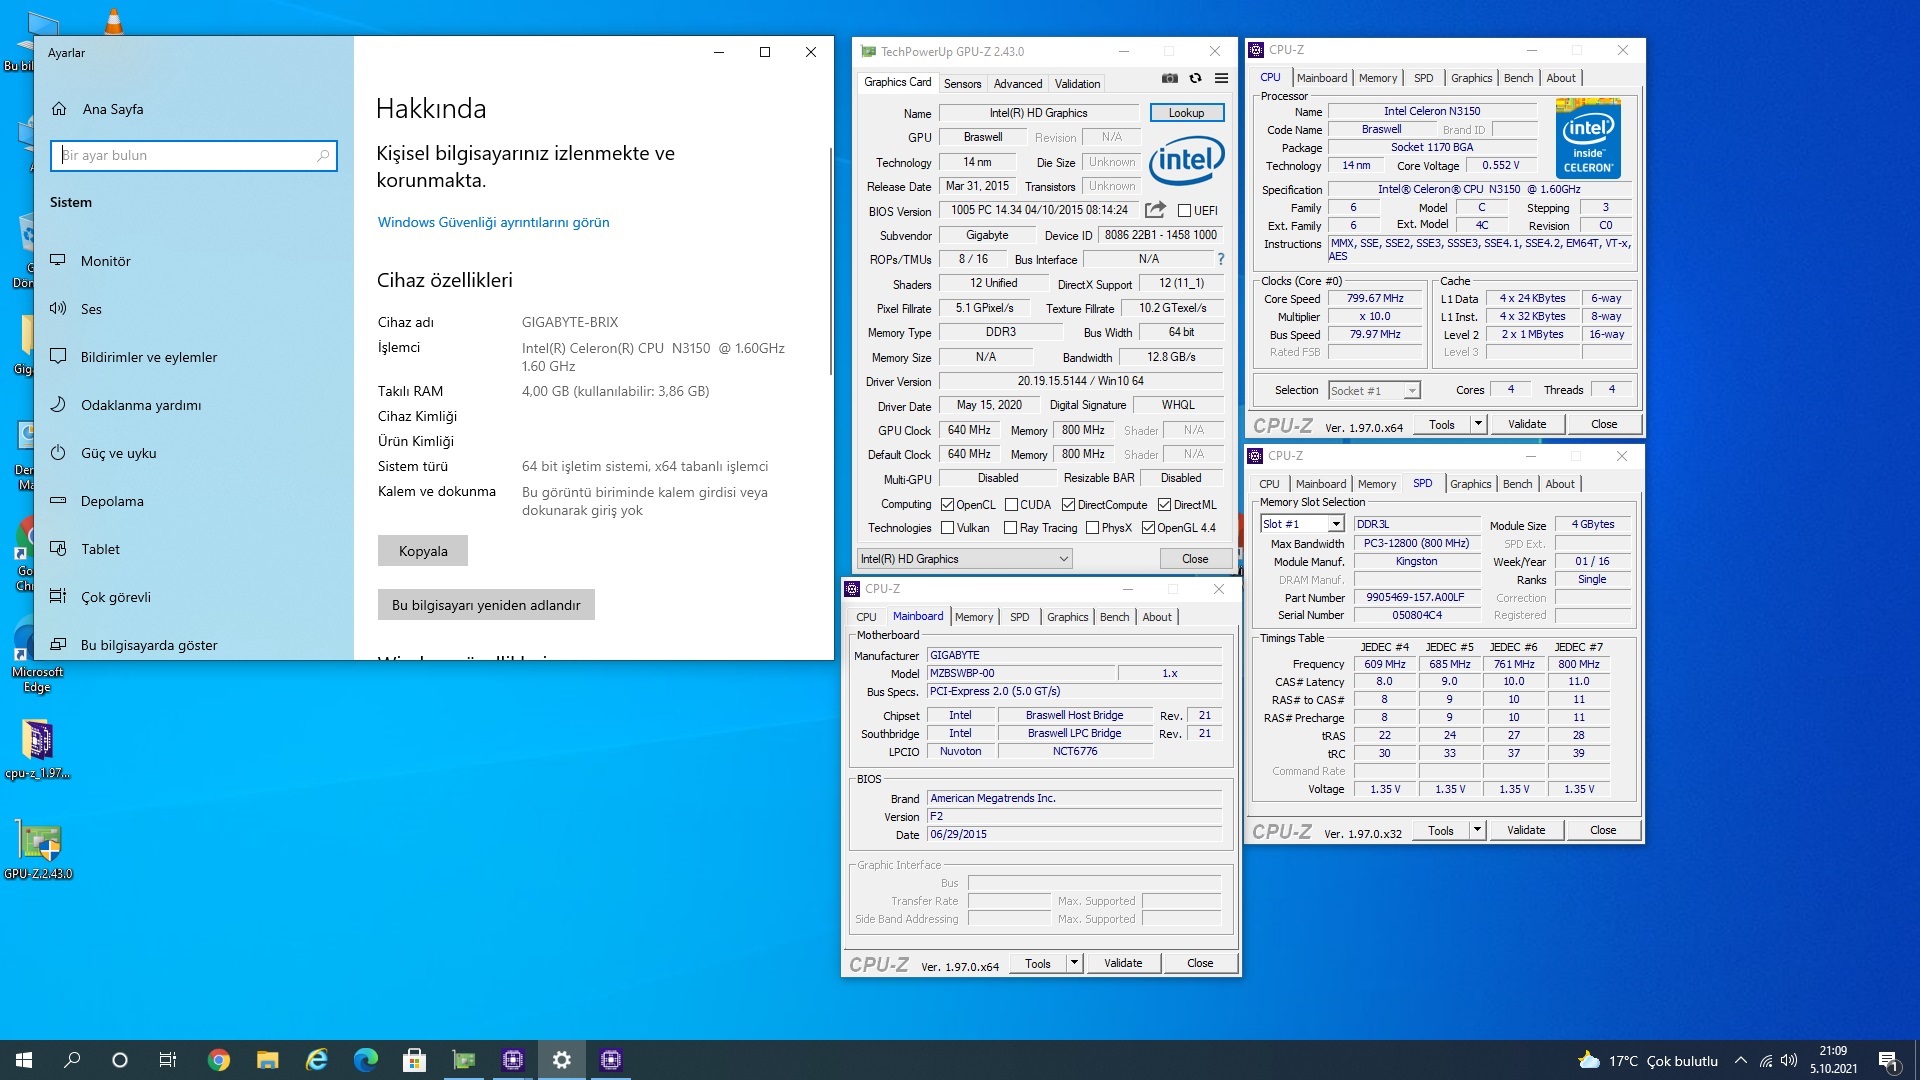1920x1080 pixels.
Task: Switch to the Sensors tab in GPU-Z
Action: tap(962, 84)
